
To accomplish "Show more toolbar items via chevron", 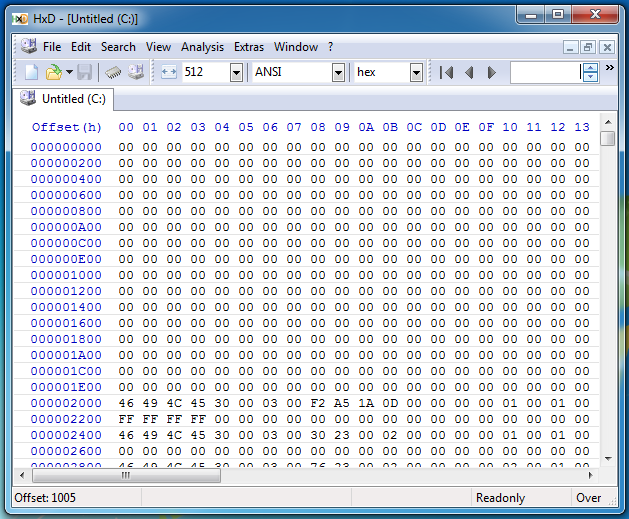I will pos(610,67).
